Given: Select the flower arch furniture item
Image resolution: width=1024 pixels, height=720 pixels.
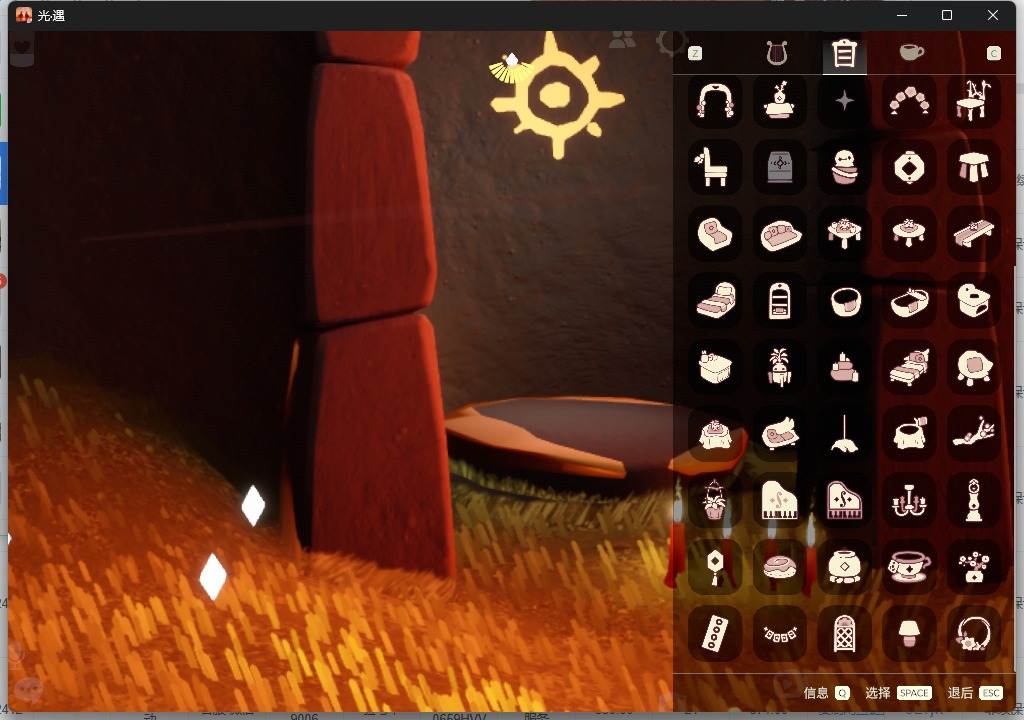Looking at the screenshot, I should pyautogui.click(x=715, y=101).
